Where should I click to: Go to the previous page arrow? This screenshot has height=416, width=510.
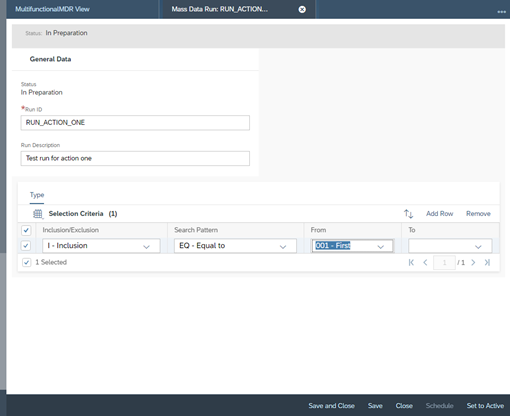click(425, 262)
